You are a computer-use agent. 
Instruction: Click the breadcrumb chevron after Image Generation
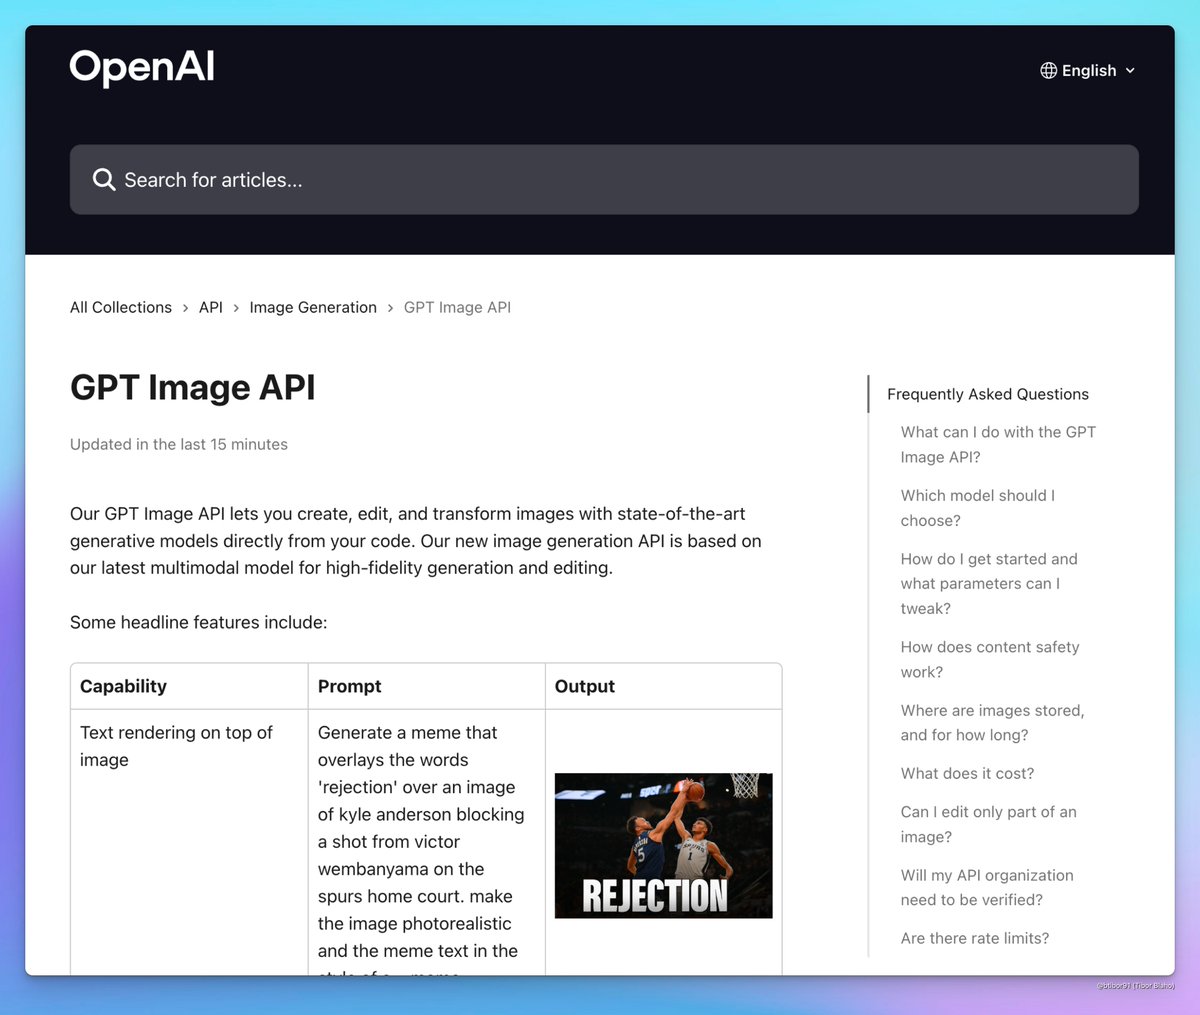389,308
